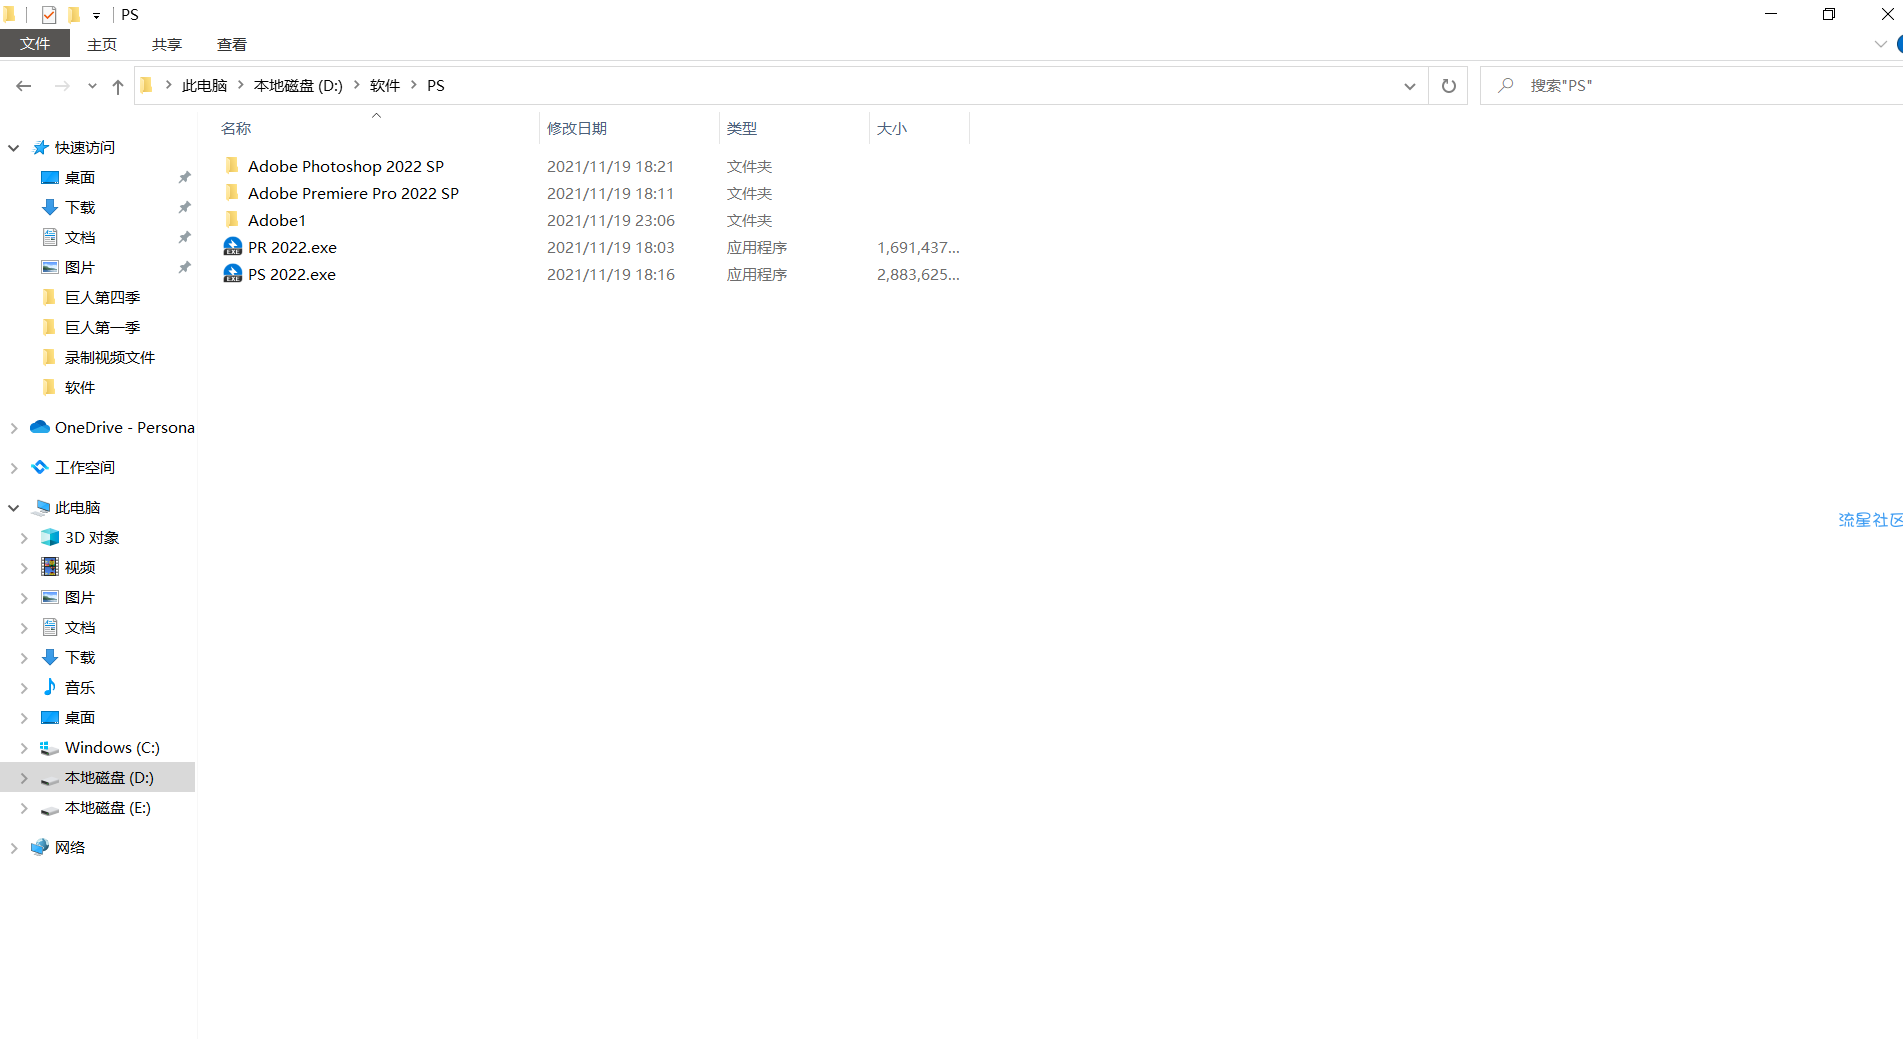Viewport: 1903px width, 1039px height.
Task: Click the Windows (C:) drive icon
Action: (x=50, y=748)
